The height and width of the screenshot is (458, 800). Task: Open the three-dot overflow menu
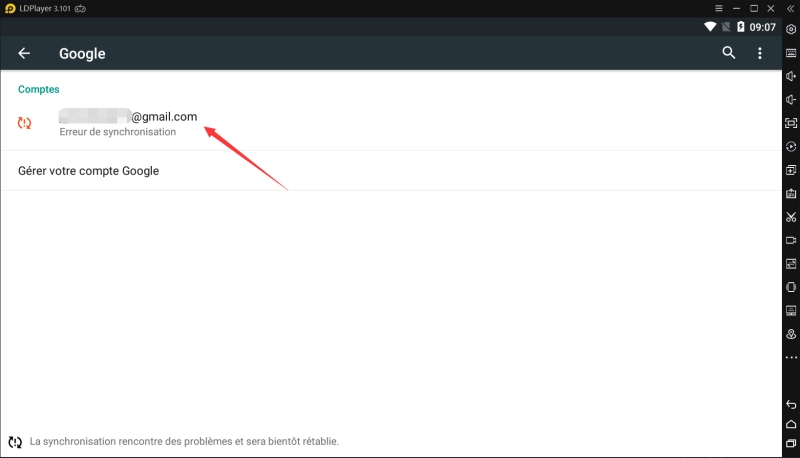pos(760,54)
